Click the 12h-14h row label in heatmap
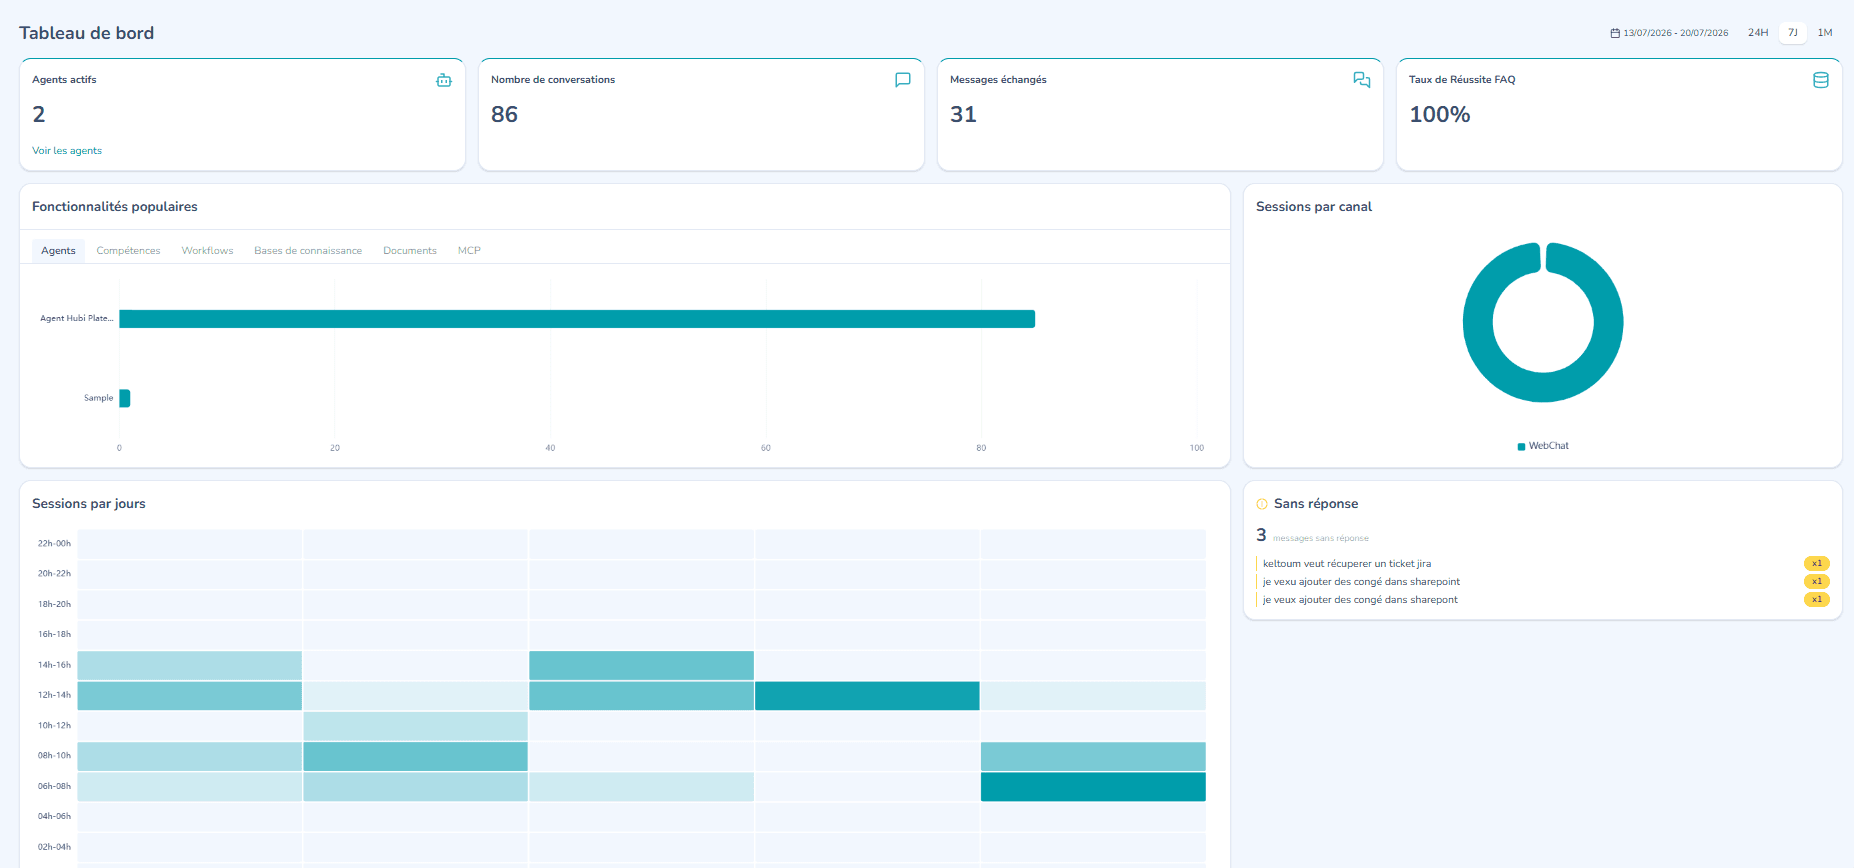This screenshot has height=868, width=1854. pyautogui.click(x=54, y=695)
